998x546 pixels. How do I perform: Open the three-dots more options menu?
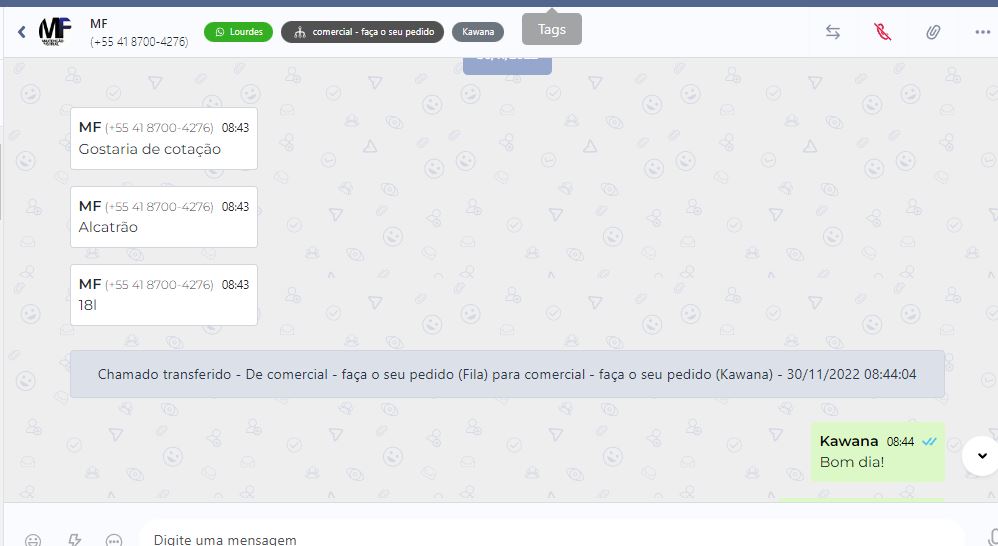[982, 32]
